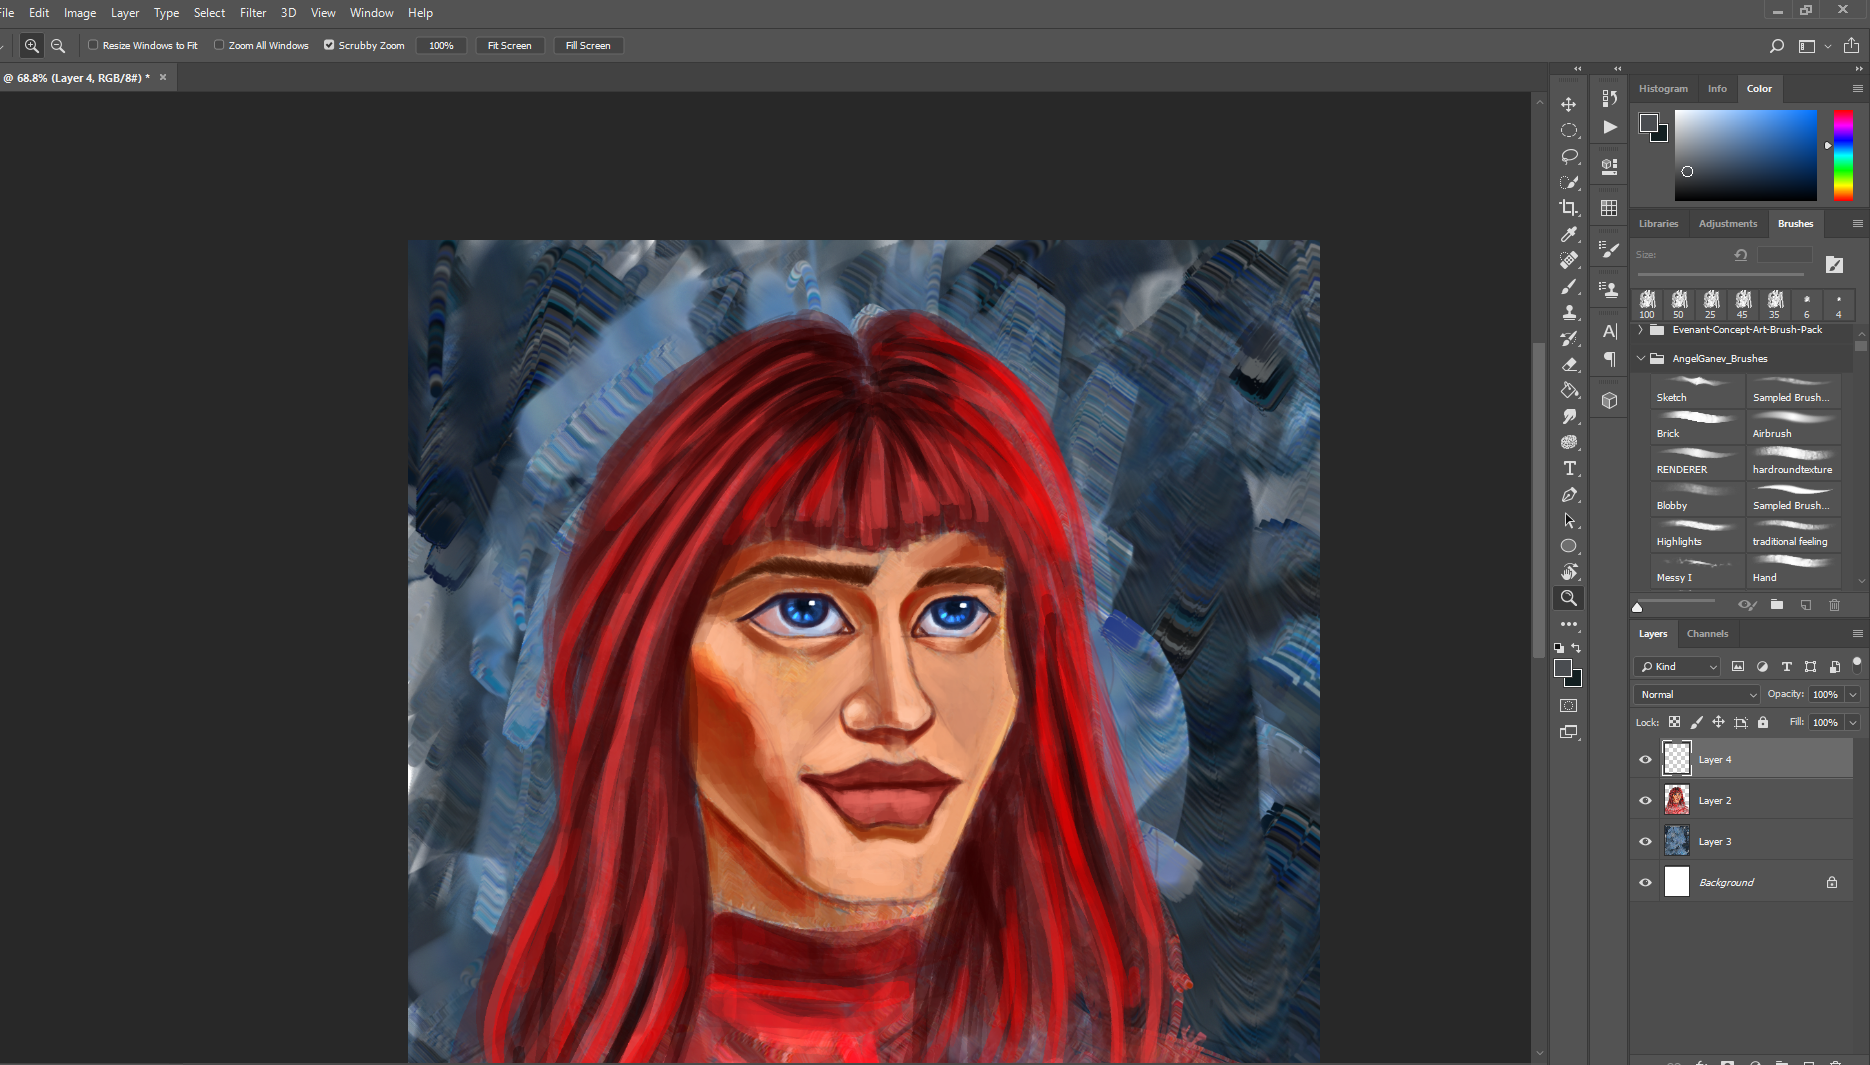Swap foreground and background colors

click(x=1577, y=648)
